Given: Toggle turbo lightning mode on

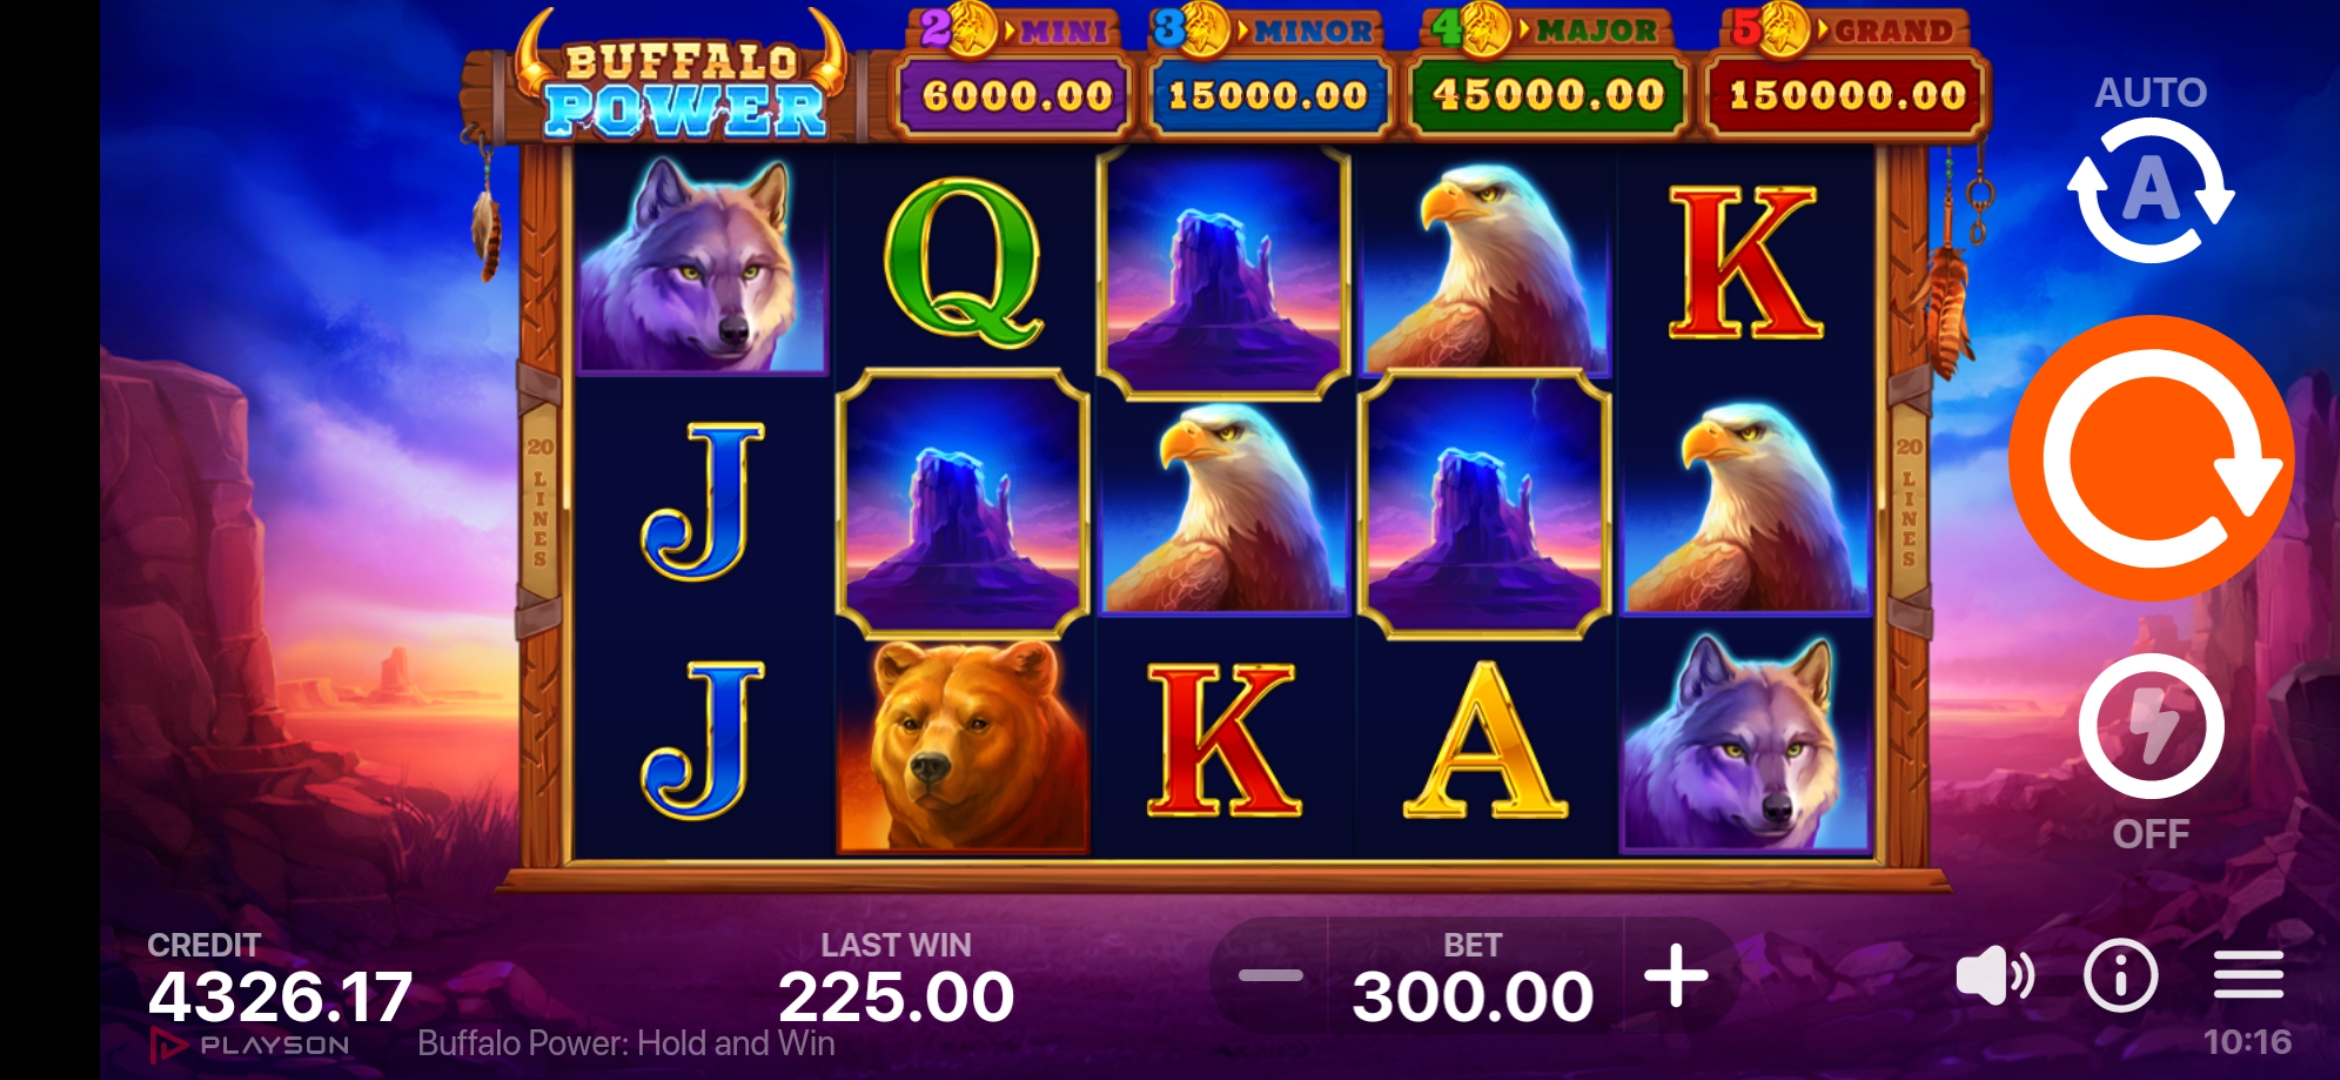Looking at the screenshot, I should click(2151, 726).
